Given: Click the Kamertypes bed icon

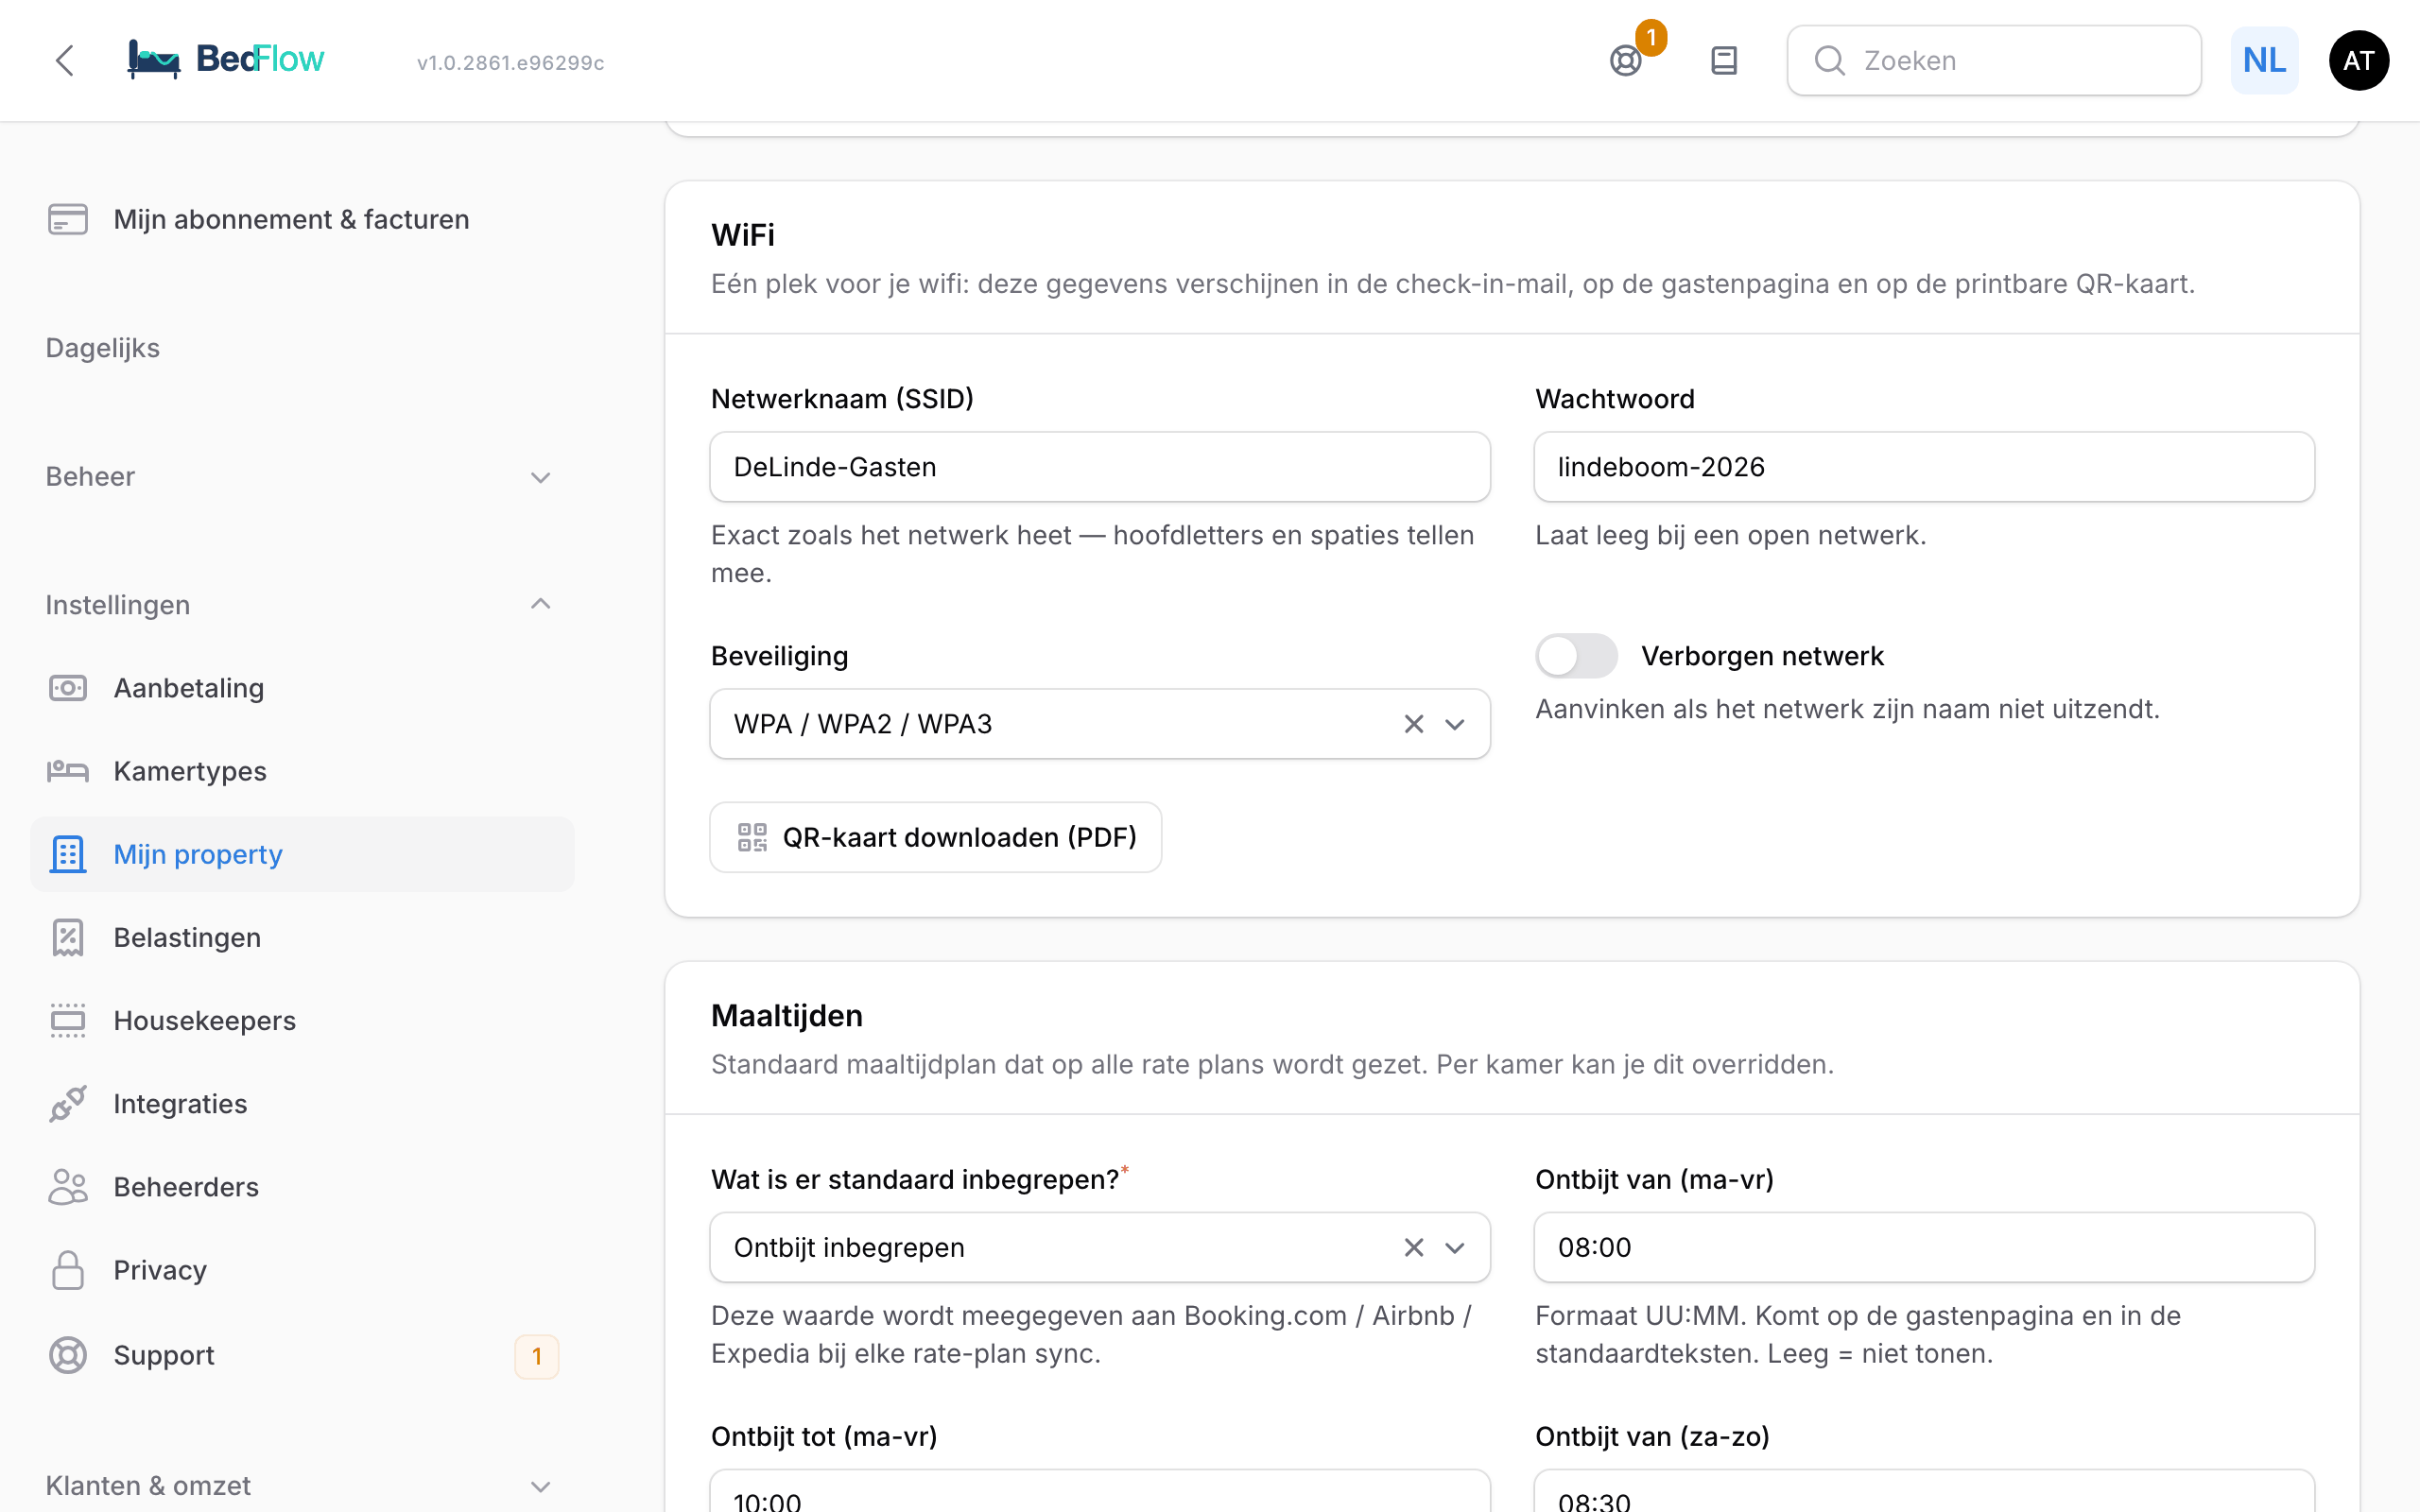Looking at the screenshot, I should point(68,771).
